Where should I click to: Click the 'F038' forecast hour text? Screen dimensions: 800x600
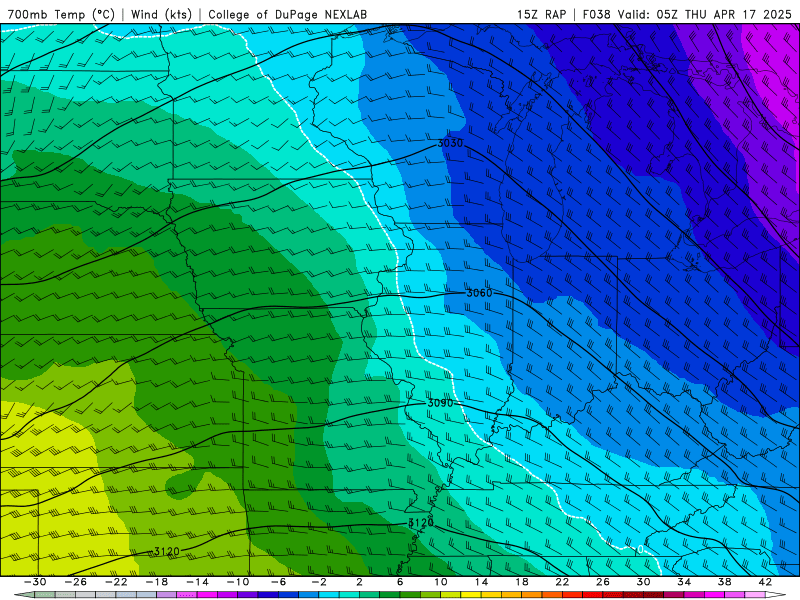pos(596,14)
